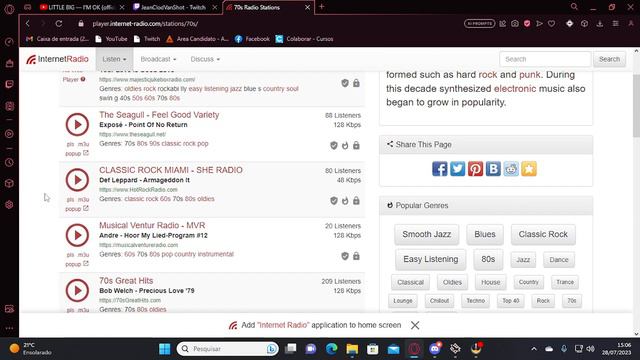Open sidebar settings gear icon
The width and height of the screenshot is (640, 360).
9,204
